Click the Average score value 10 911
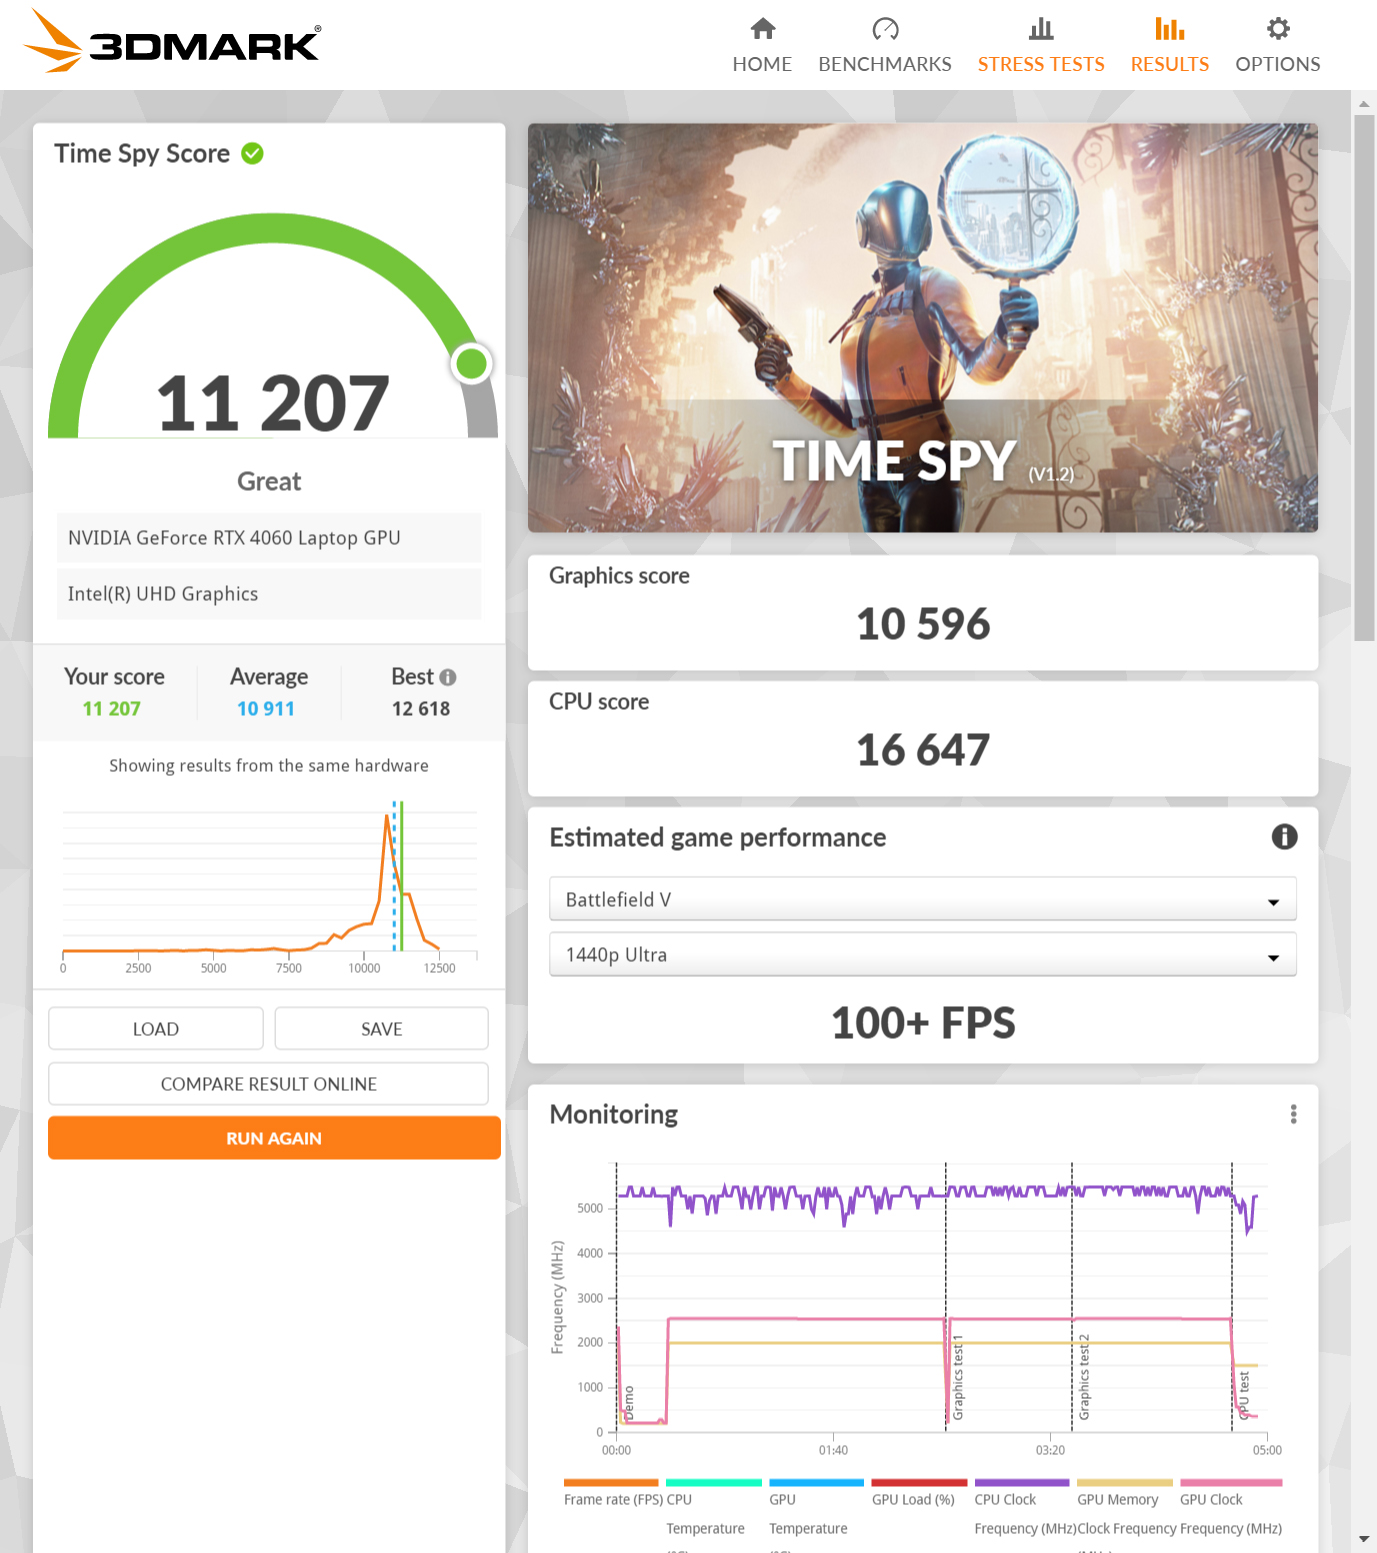The height and width of the screenshot is (1553, 1377). (x=266, y=709)
